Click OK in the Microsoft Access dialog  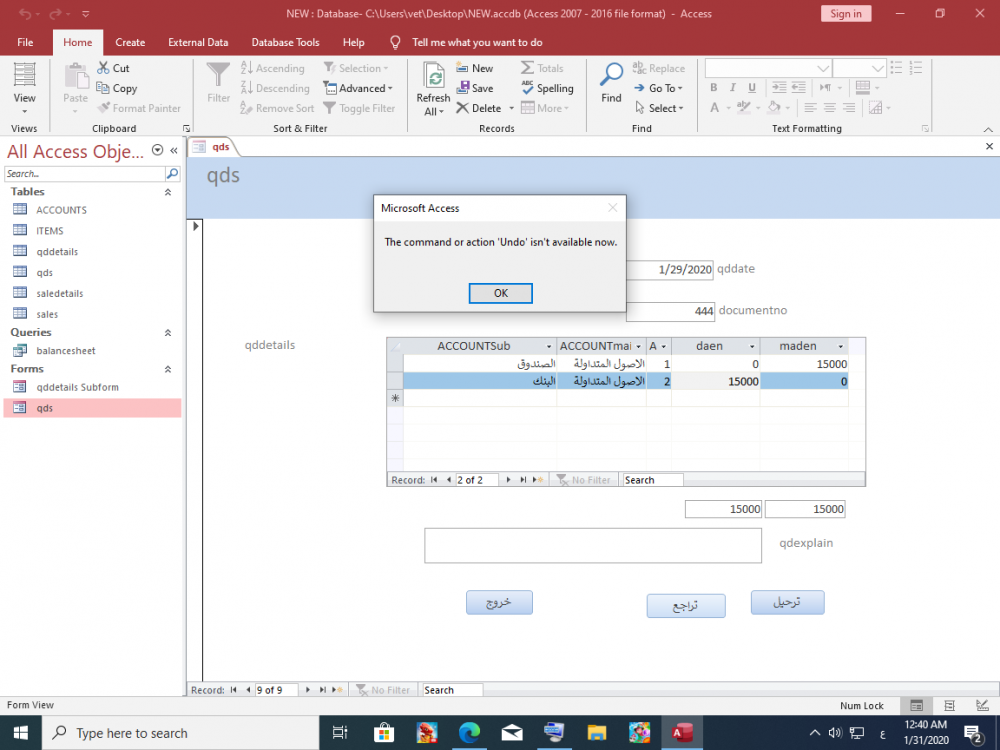501,293
